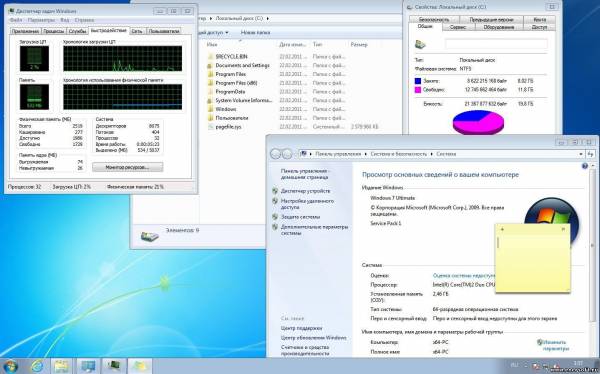Switch to the Сеть tab in Task Manager
Viewport: 600px width, 374px height.
click(137, 31)
